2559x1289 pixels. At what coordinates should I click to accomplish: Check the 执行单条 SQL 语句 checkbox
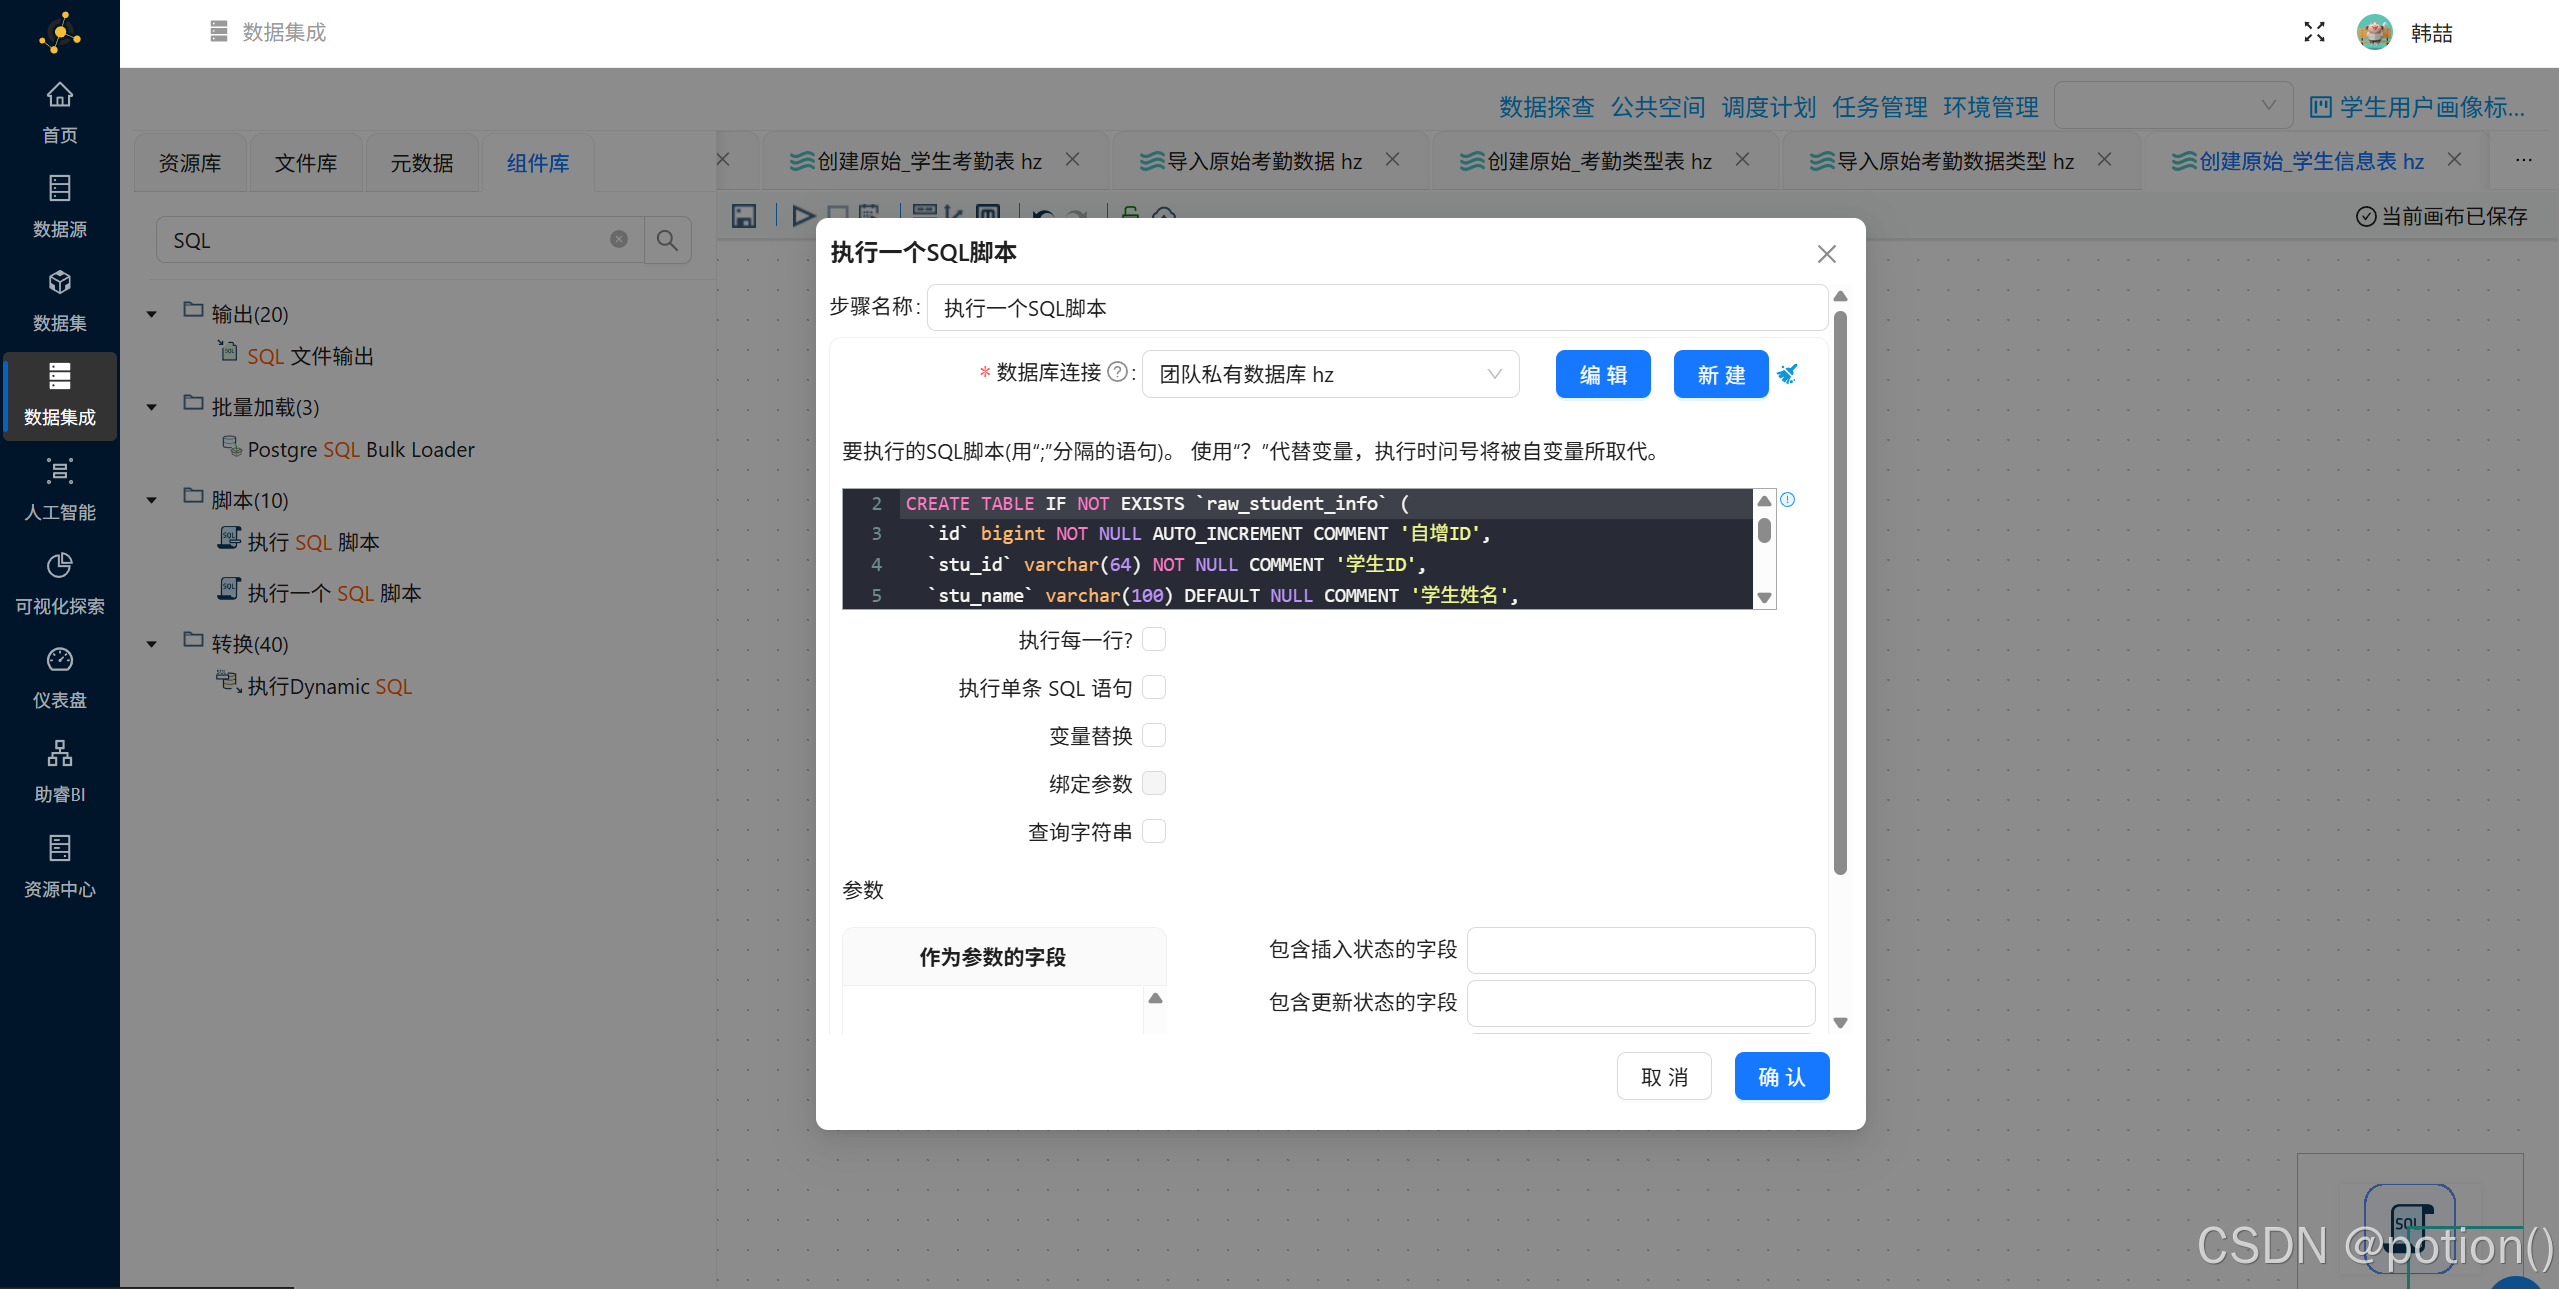(1154, 687)
